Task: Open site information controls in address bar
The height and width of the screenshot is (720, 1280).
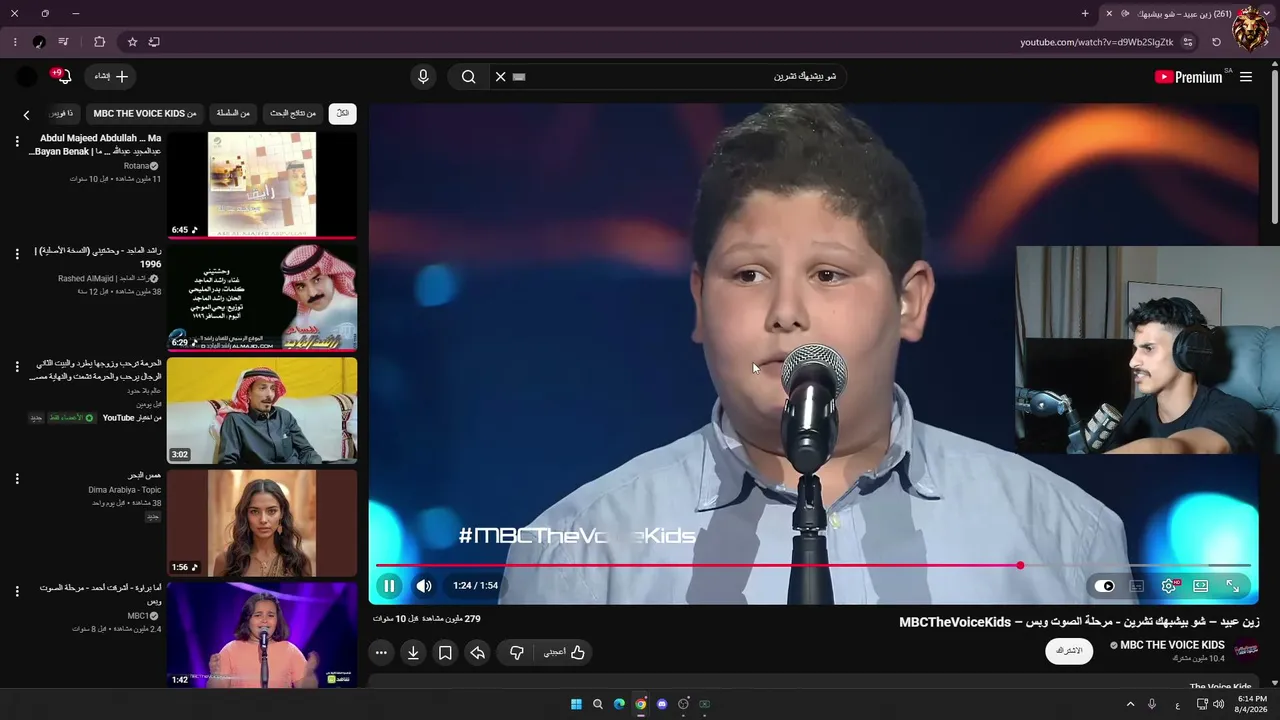Action: [x=1188, y=42]
